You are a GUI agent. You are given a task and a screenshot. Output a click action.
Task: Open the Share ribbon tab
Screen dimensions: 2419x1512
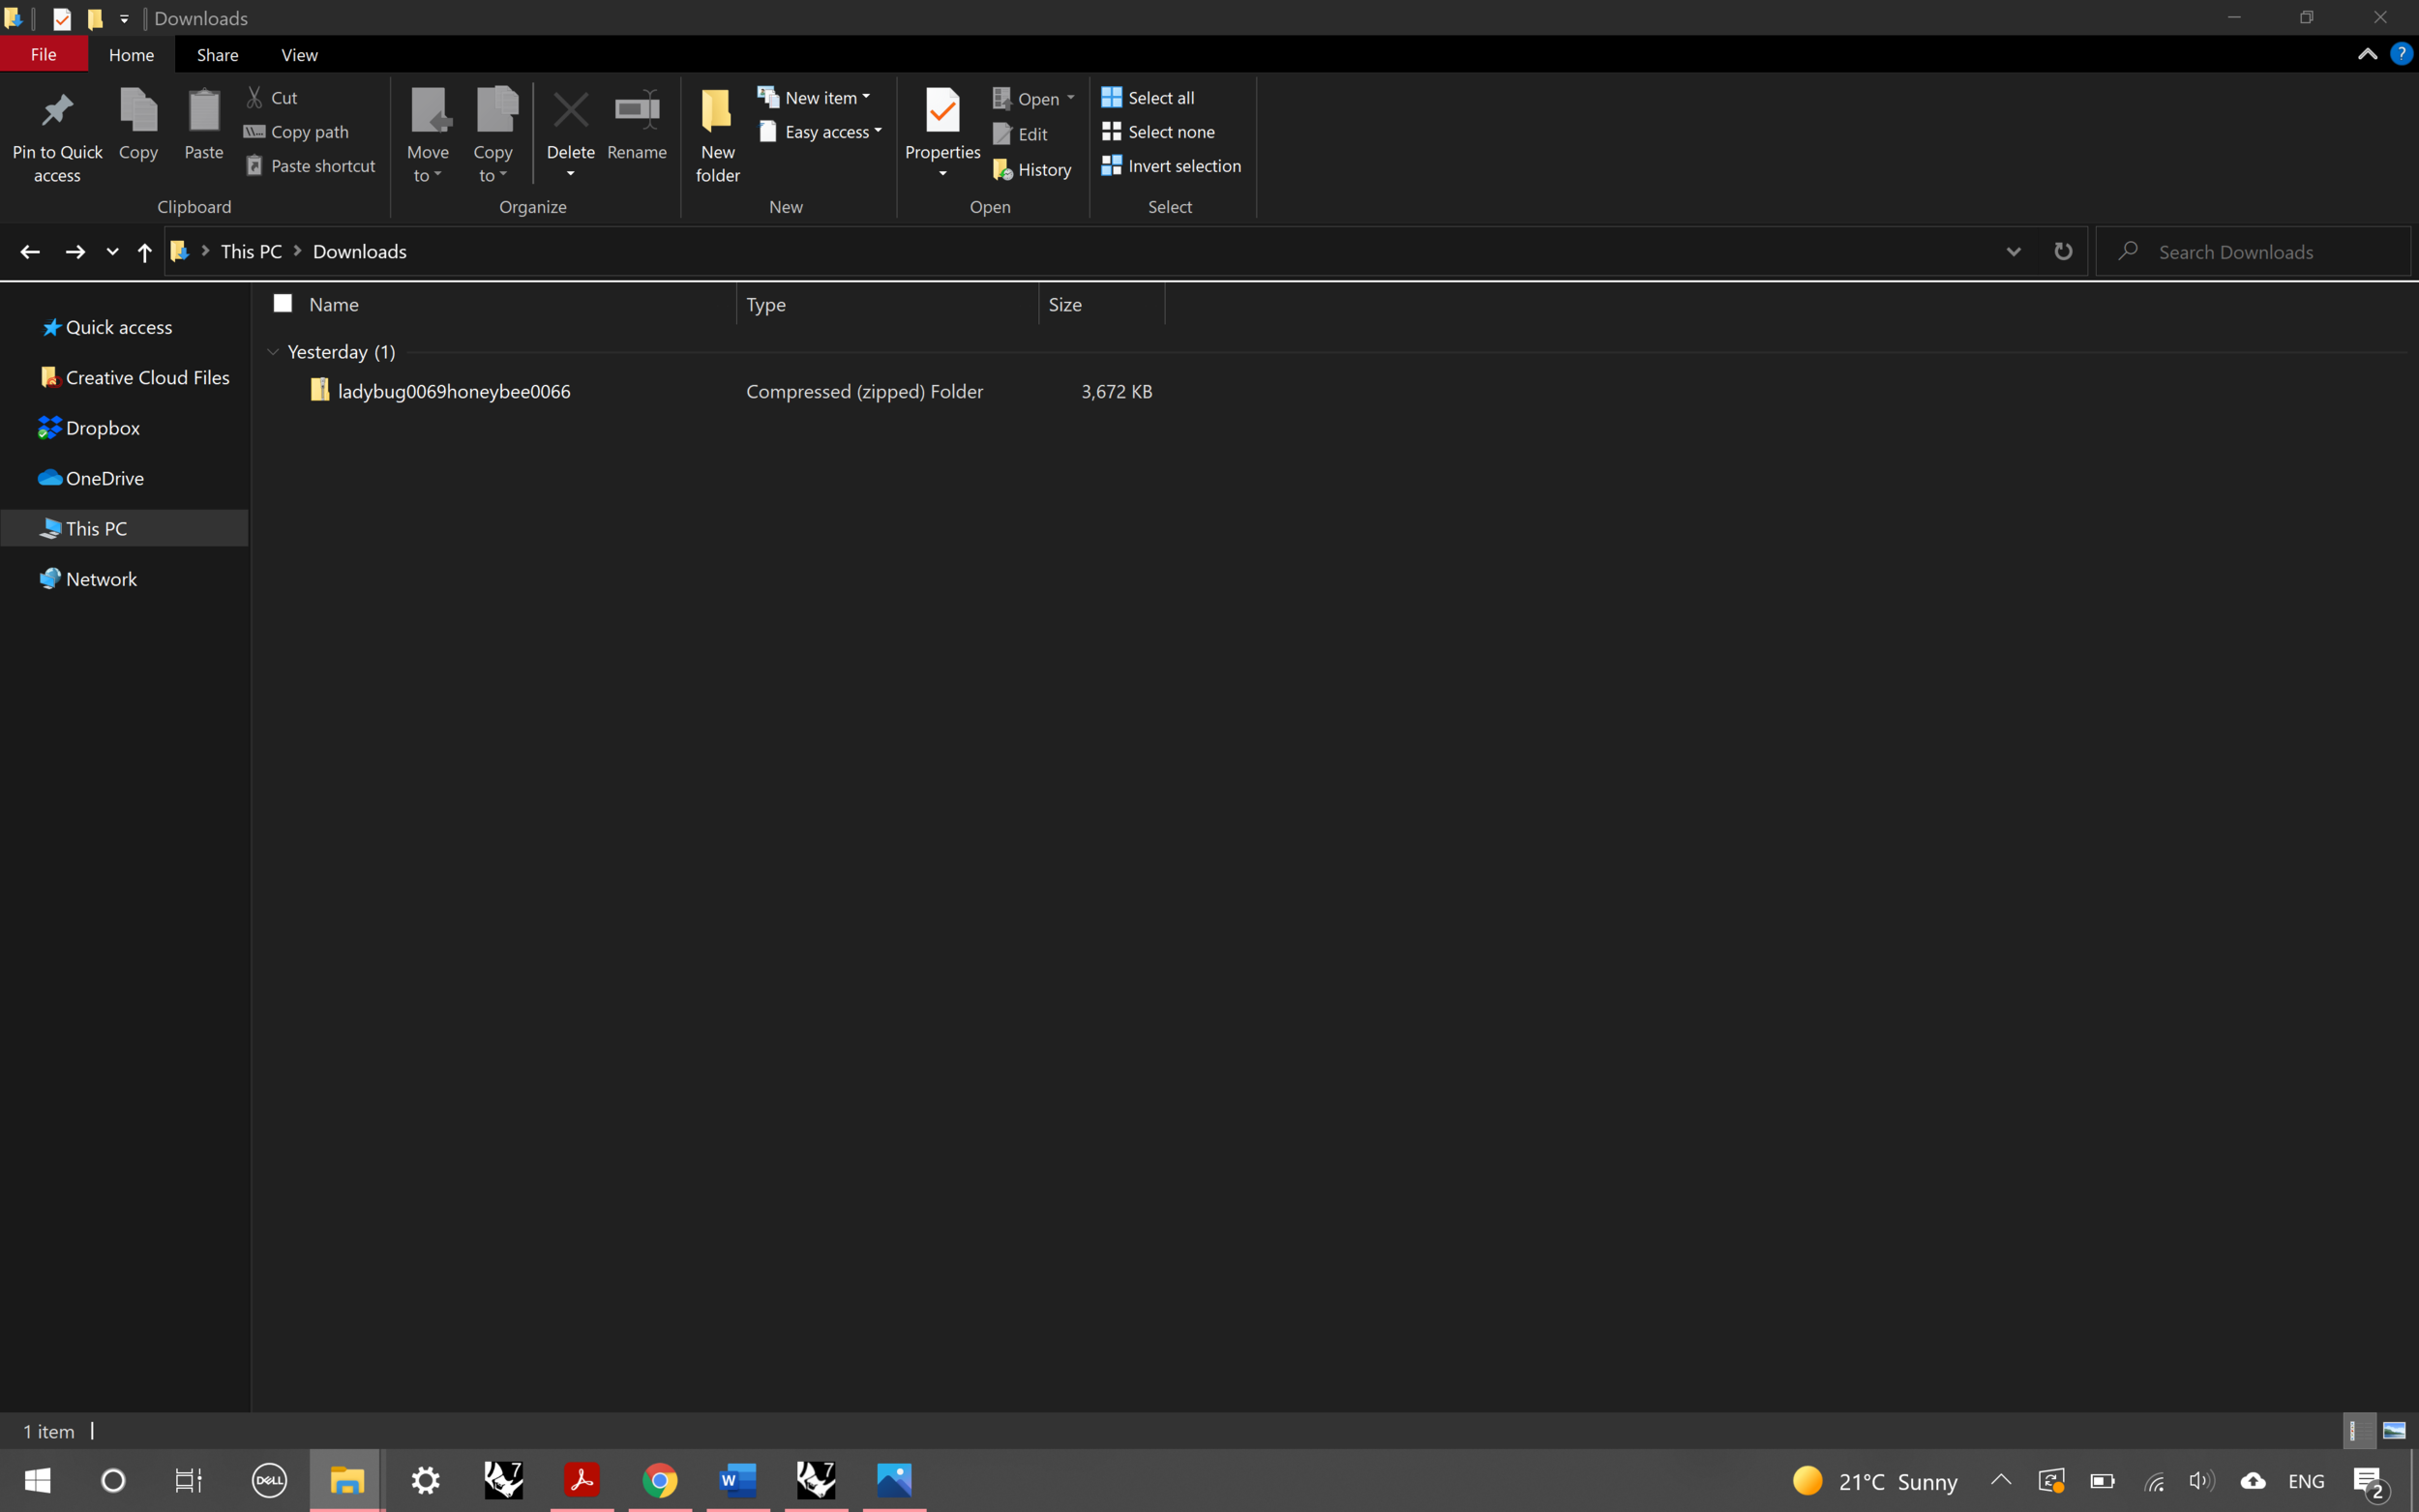point(217,55)
